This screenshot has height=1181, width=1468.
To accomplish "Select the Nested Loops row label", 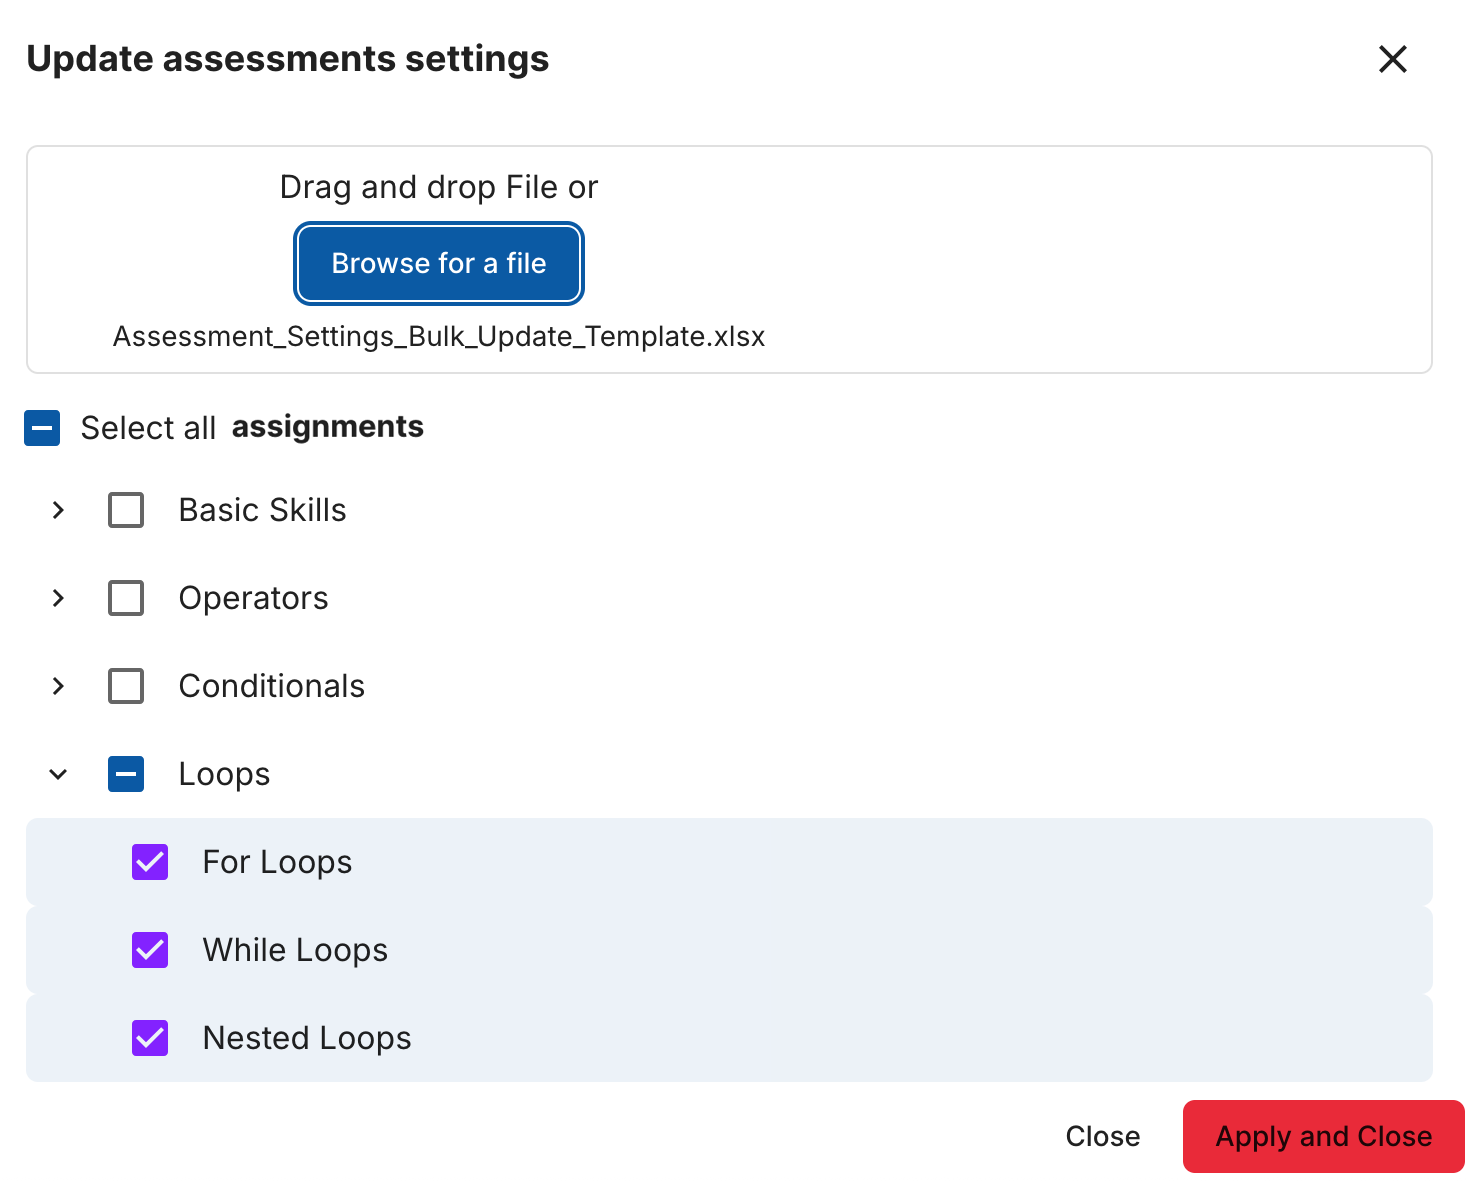I will coord(306,1038).
